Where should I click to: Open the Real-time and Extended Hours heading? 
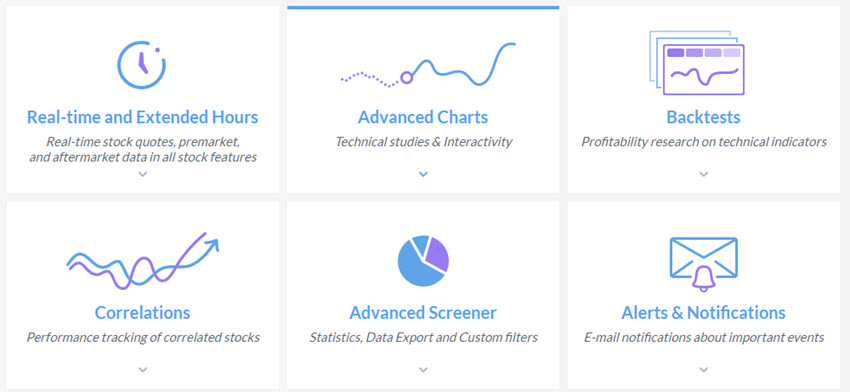click(x=143, y=117)
